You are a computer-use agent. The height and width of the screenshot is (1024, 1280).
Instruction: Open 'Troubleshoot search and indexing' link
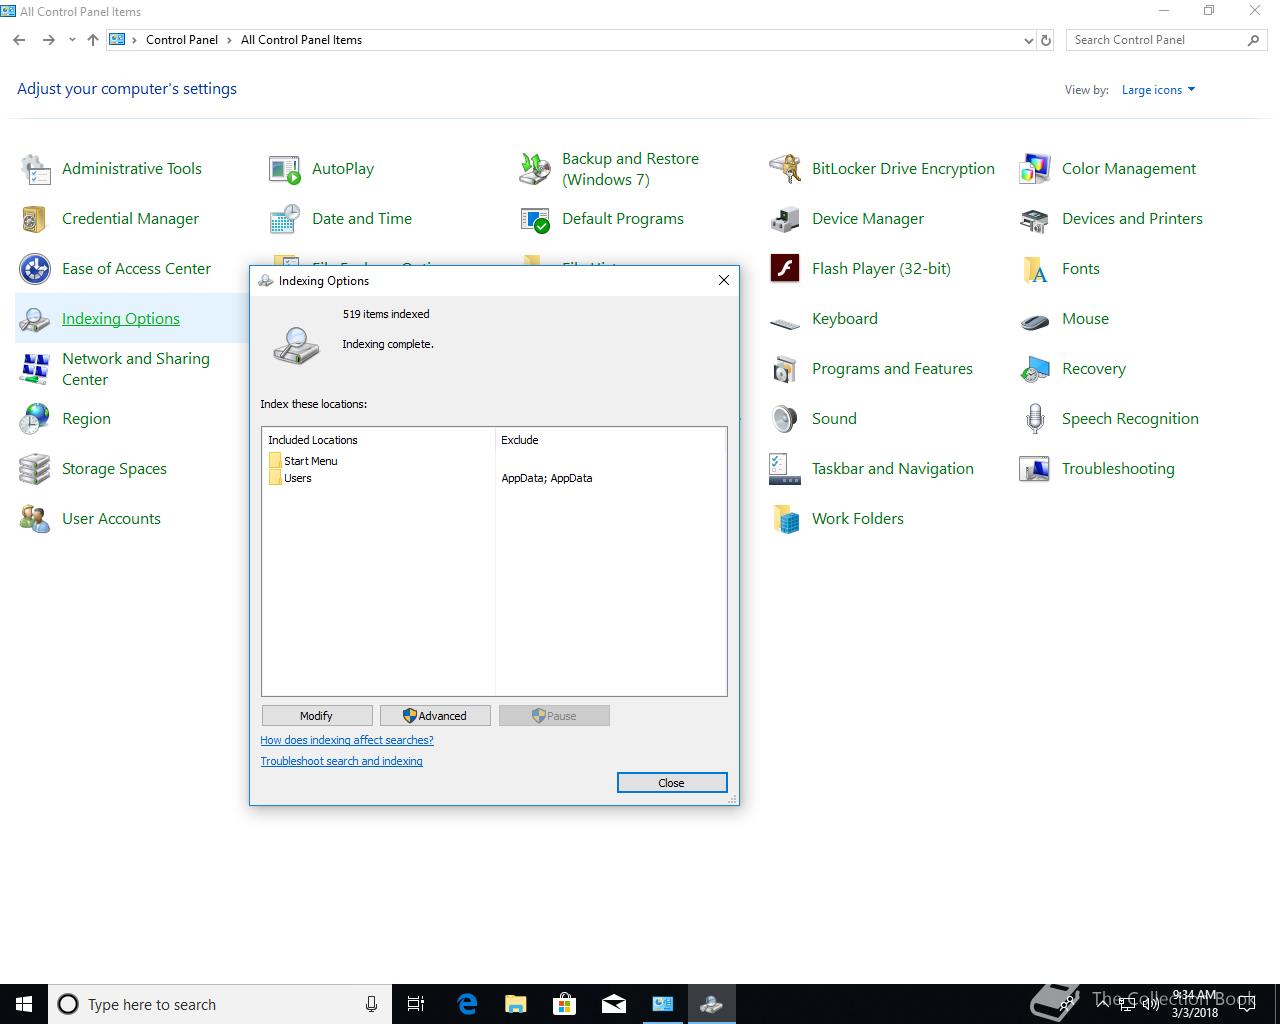pyautogui.click(x=341, y=761)
